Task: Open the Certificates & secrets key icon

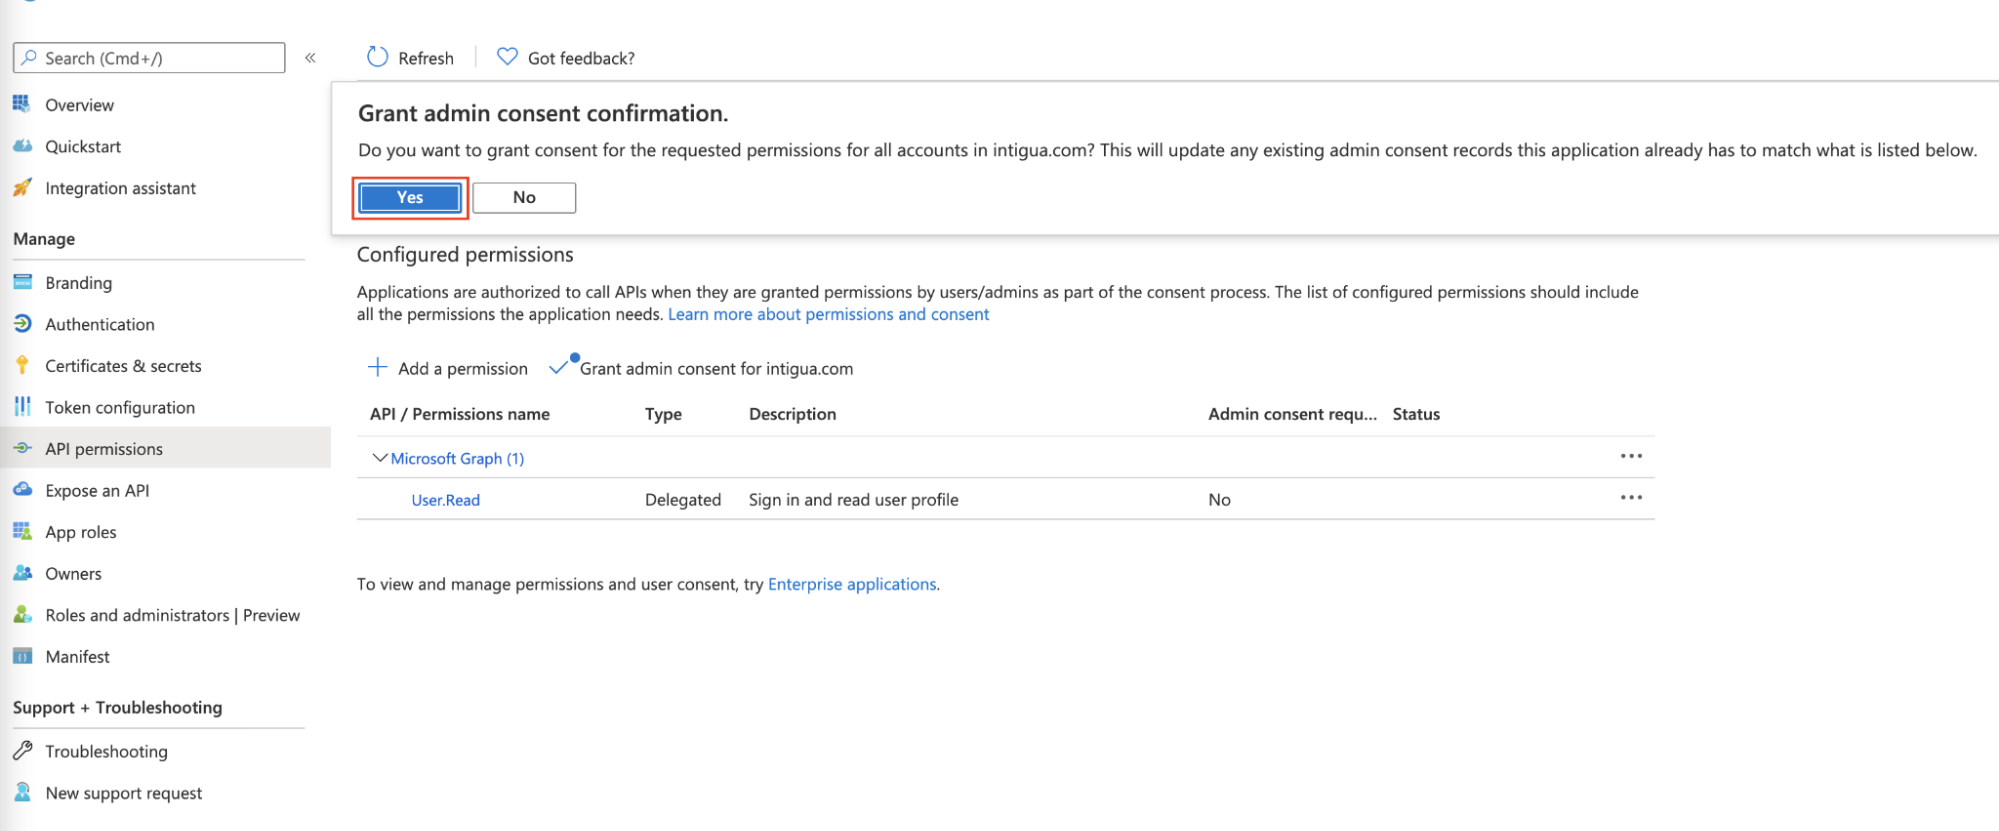Action: pyautogui.click(x=22, y=366)
